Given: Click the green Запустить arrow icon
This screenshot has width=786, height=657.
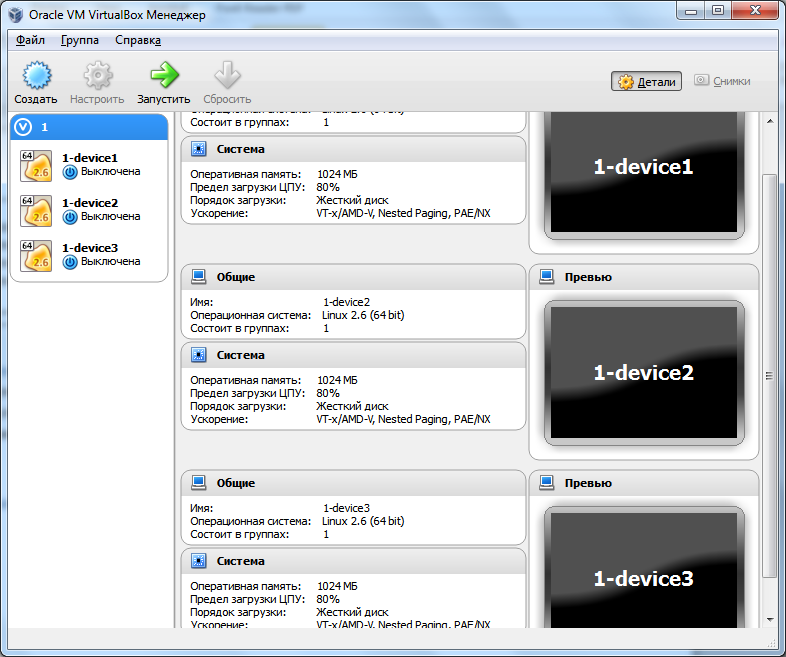Looking at the screenshot, I should point(164,75).
